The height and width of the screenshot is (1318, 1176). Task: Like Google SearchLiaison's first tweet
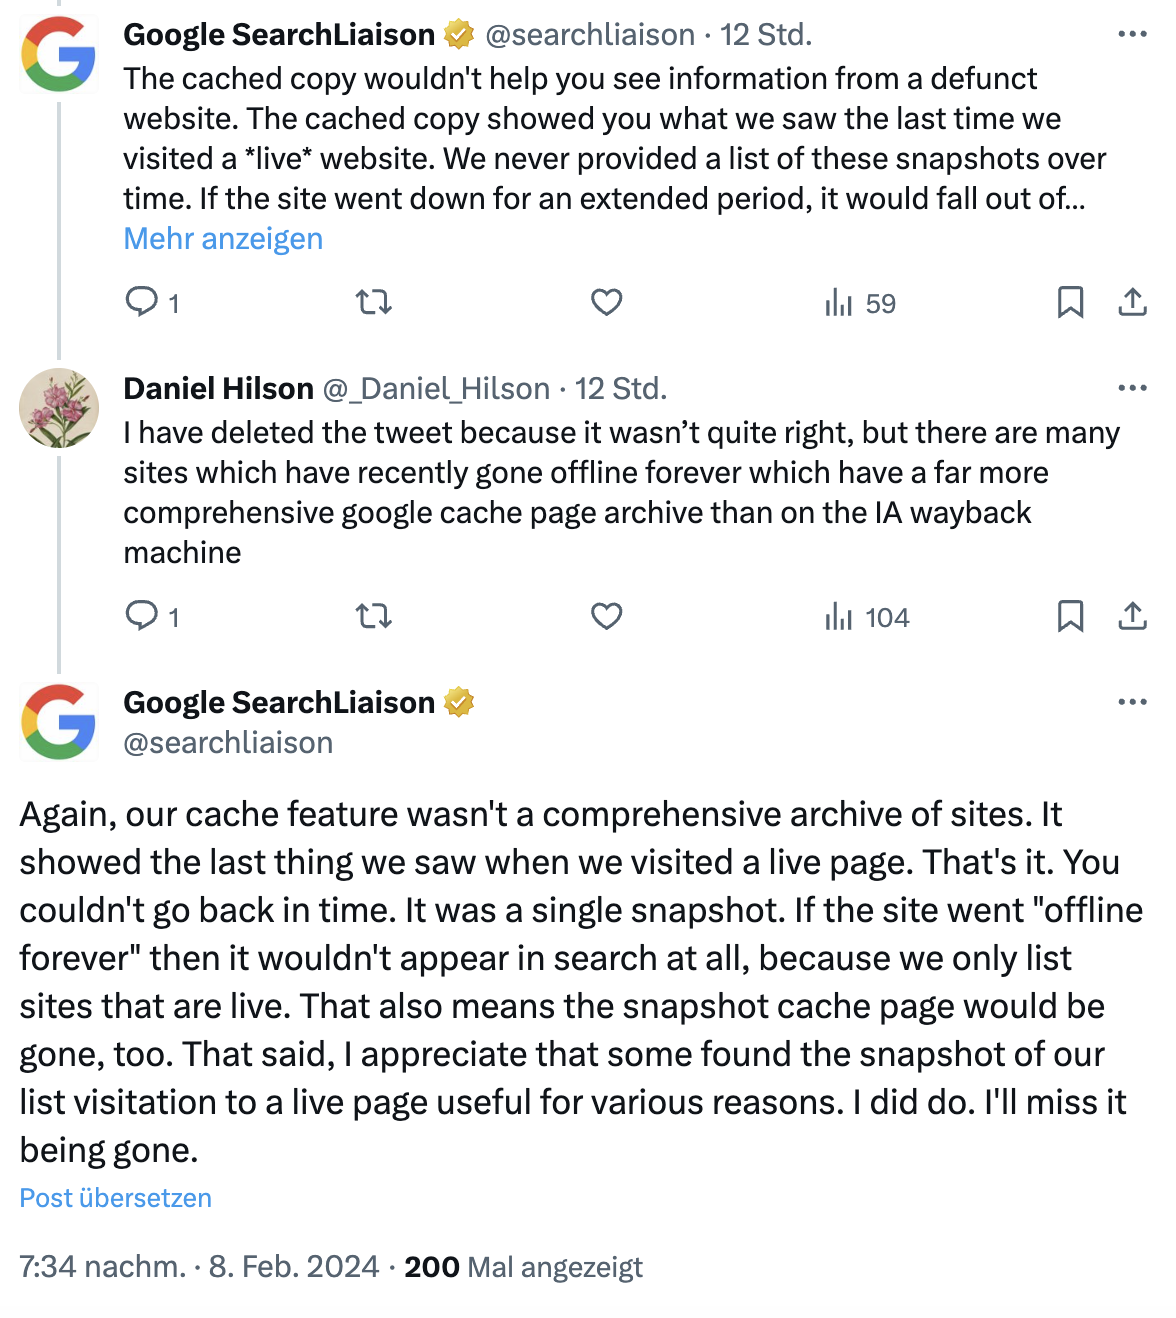coord(607,301)
